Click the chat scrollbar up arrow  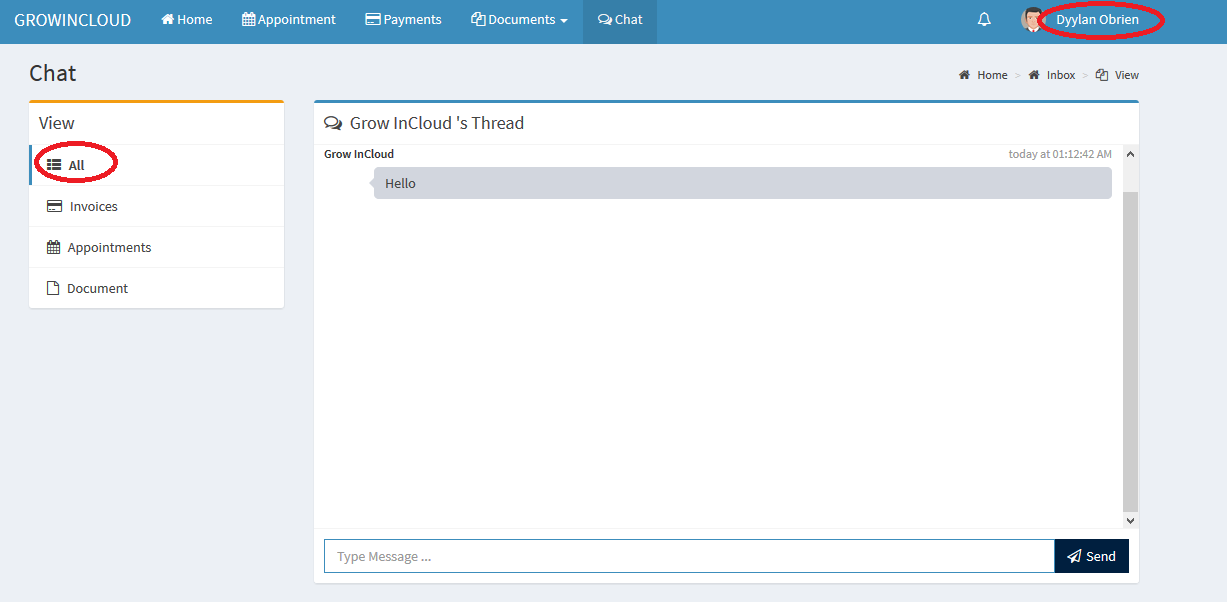point(1130,154)
